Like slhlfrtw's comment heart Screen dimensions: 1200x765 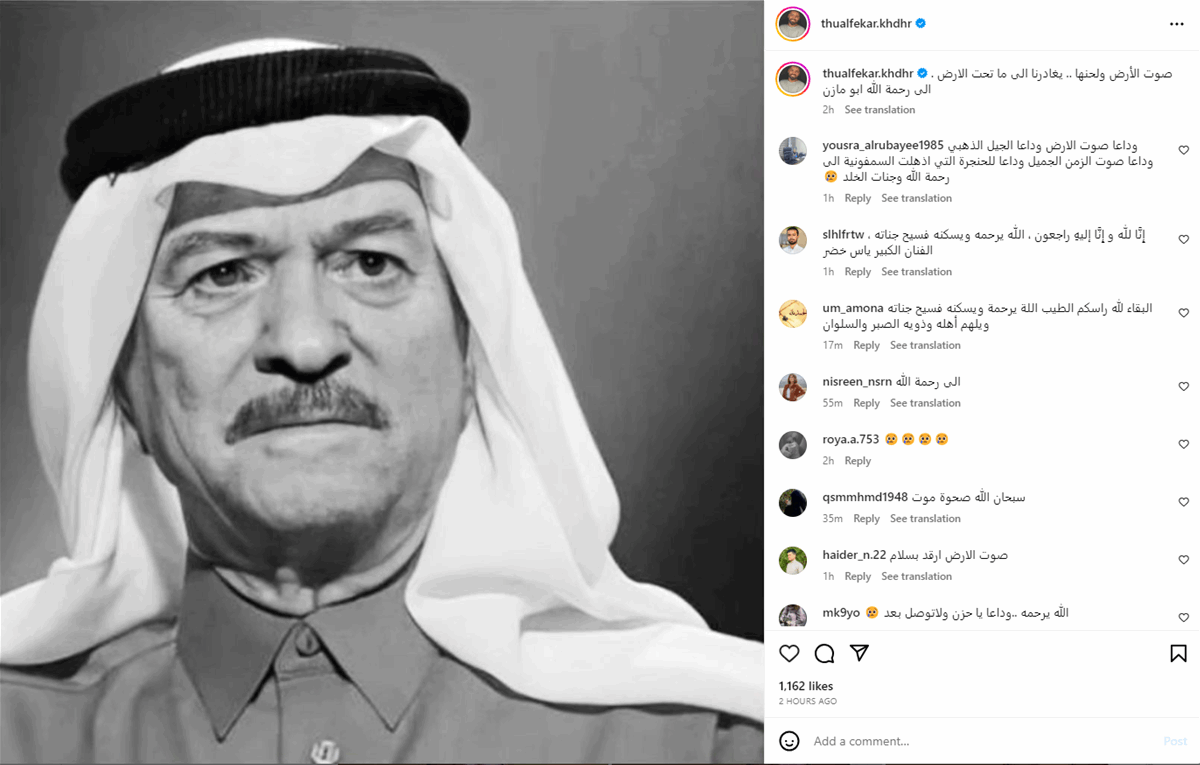(x=1184, y=240)
